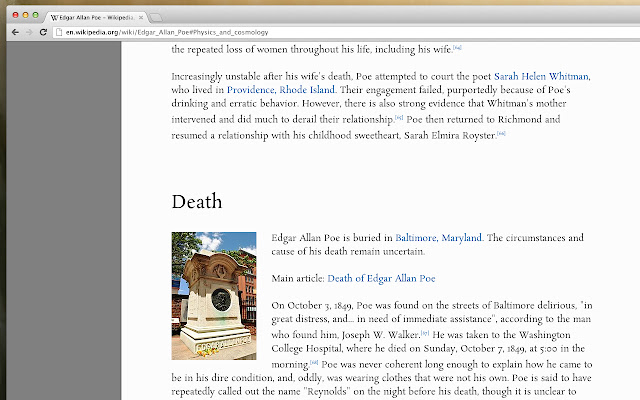Click the 'Death' section heading
The image size is (640, 400).
[x=197, y=202]
